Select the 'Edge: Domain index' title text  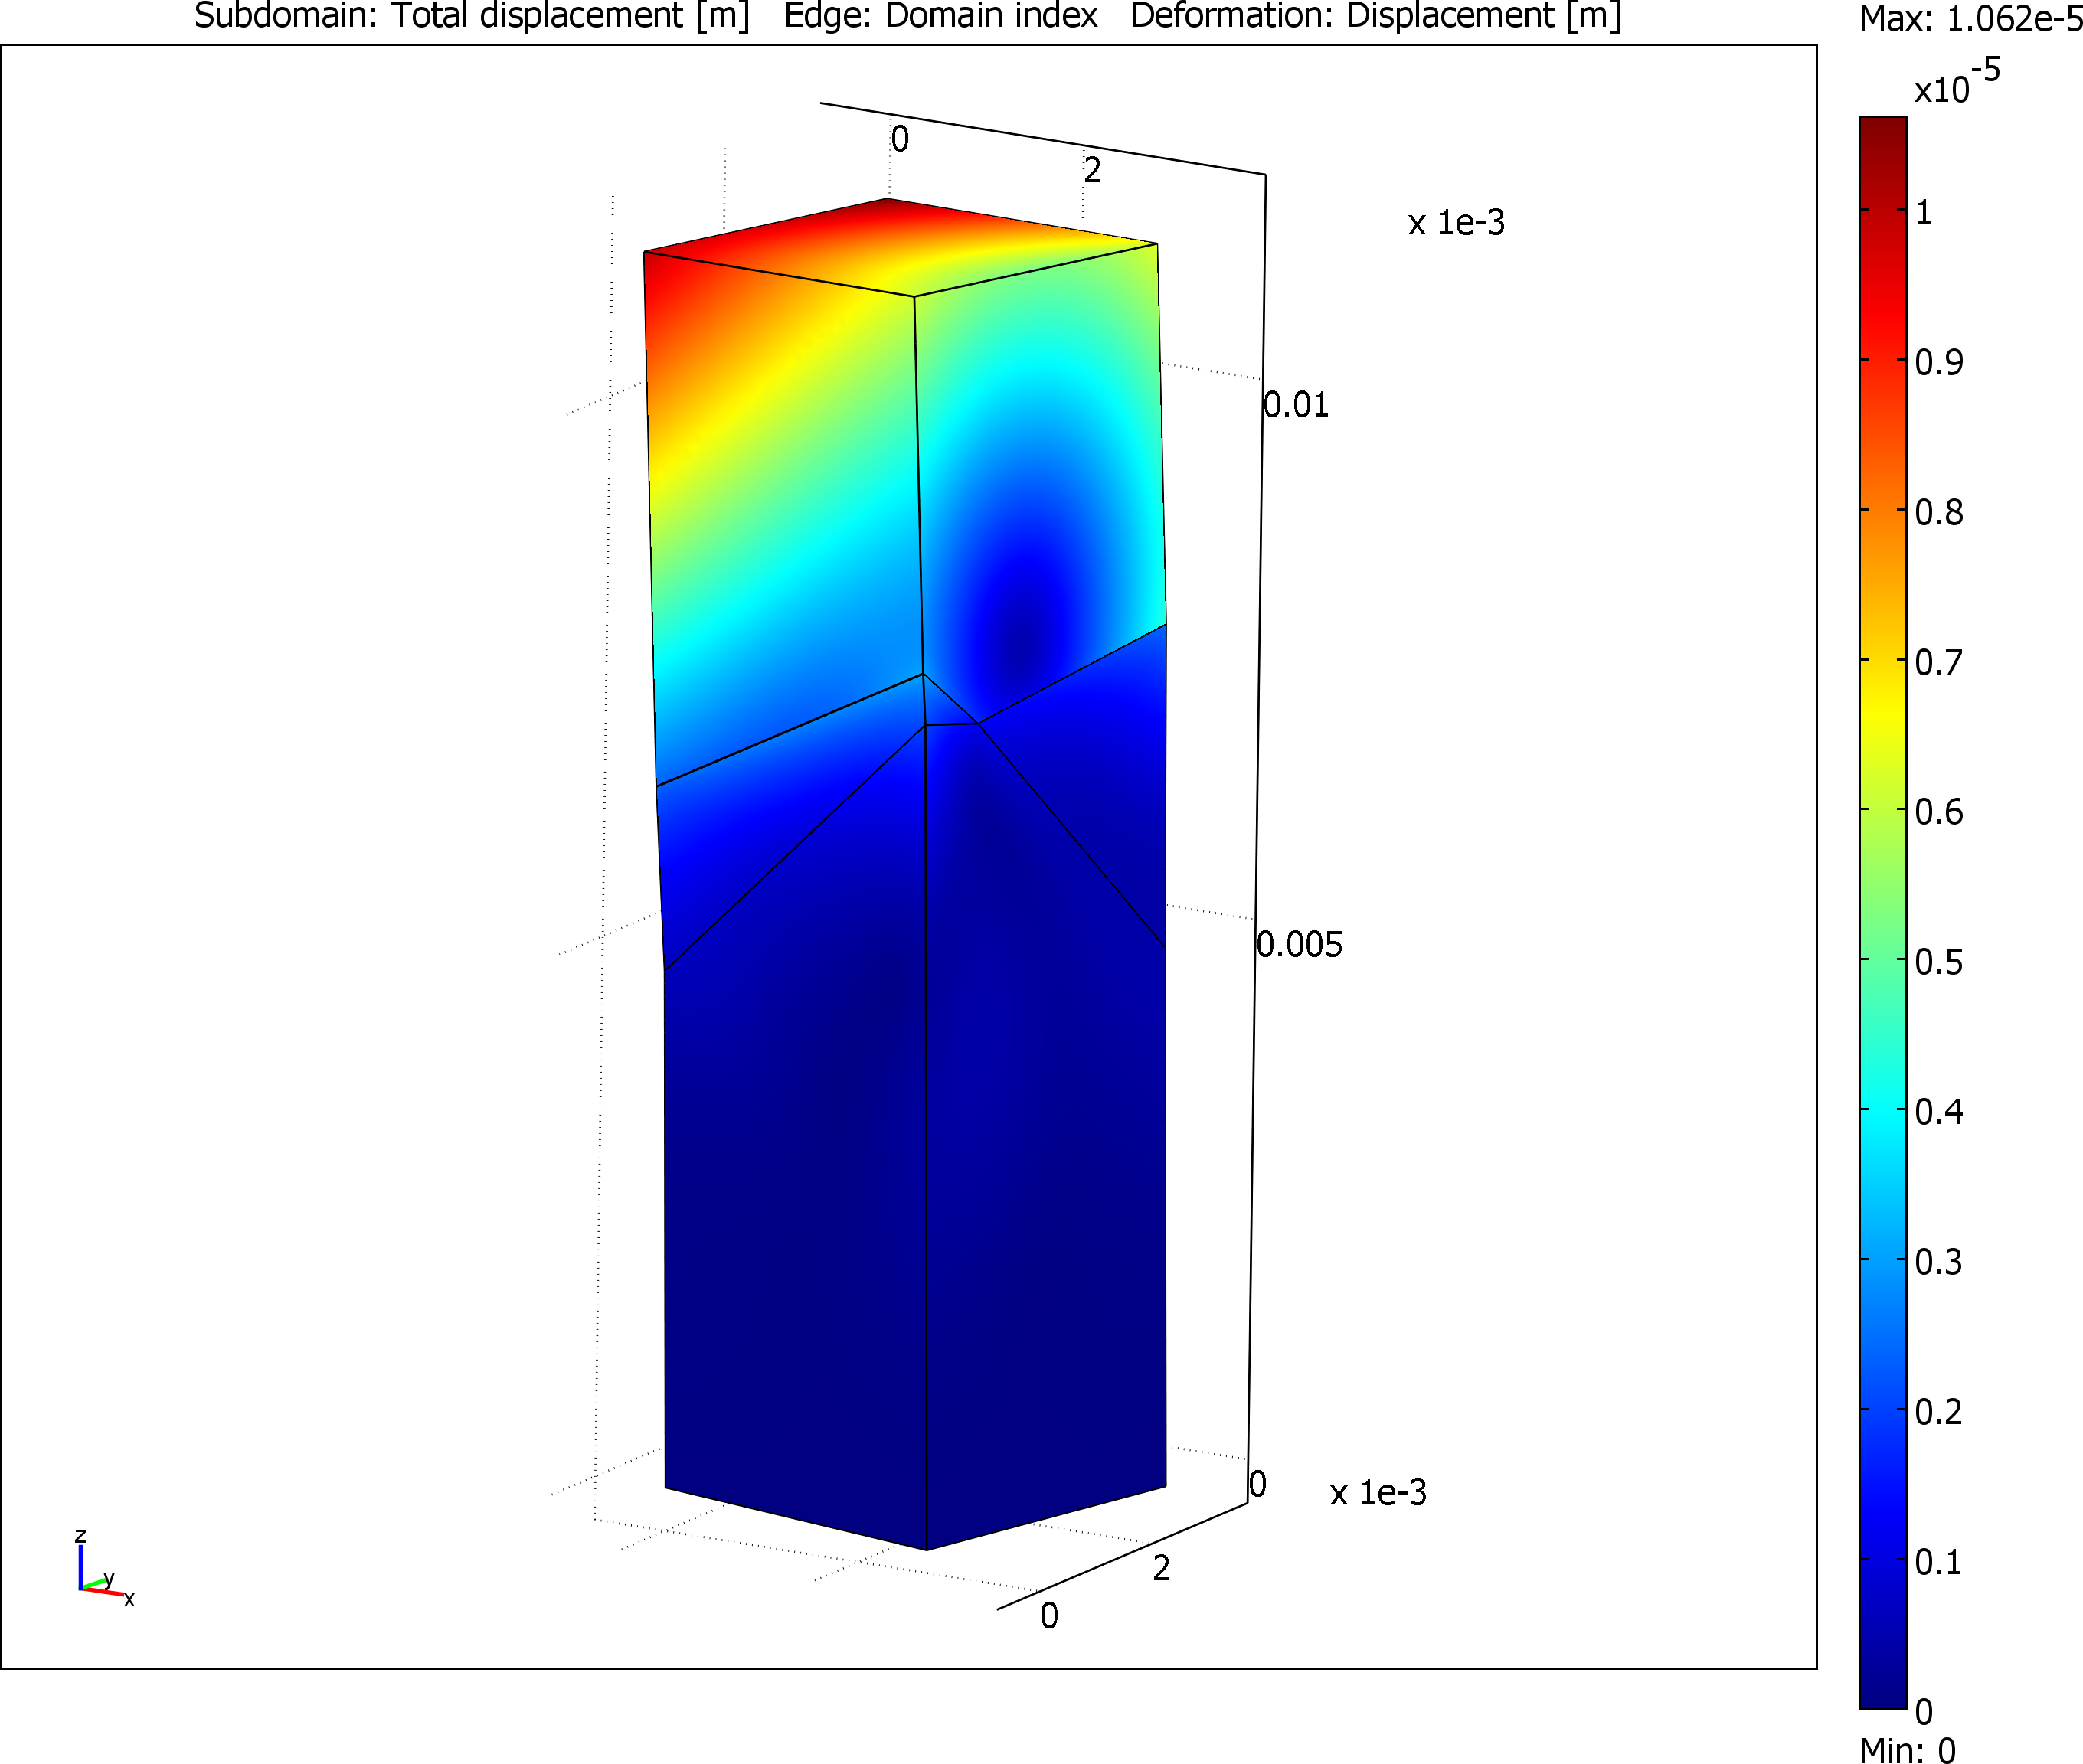click(940, 16)
